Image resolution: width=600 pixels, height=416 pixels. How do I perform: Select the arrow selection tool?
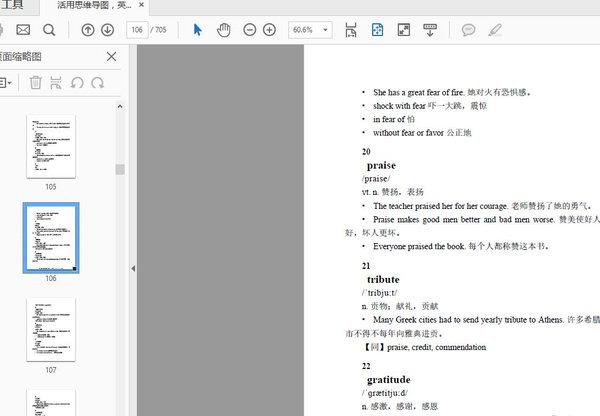(x=197, y=30)
